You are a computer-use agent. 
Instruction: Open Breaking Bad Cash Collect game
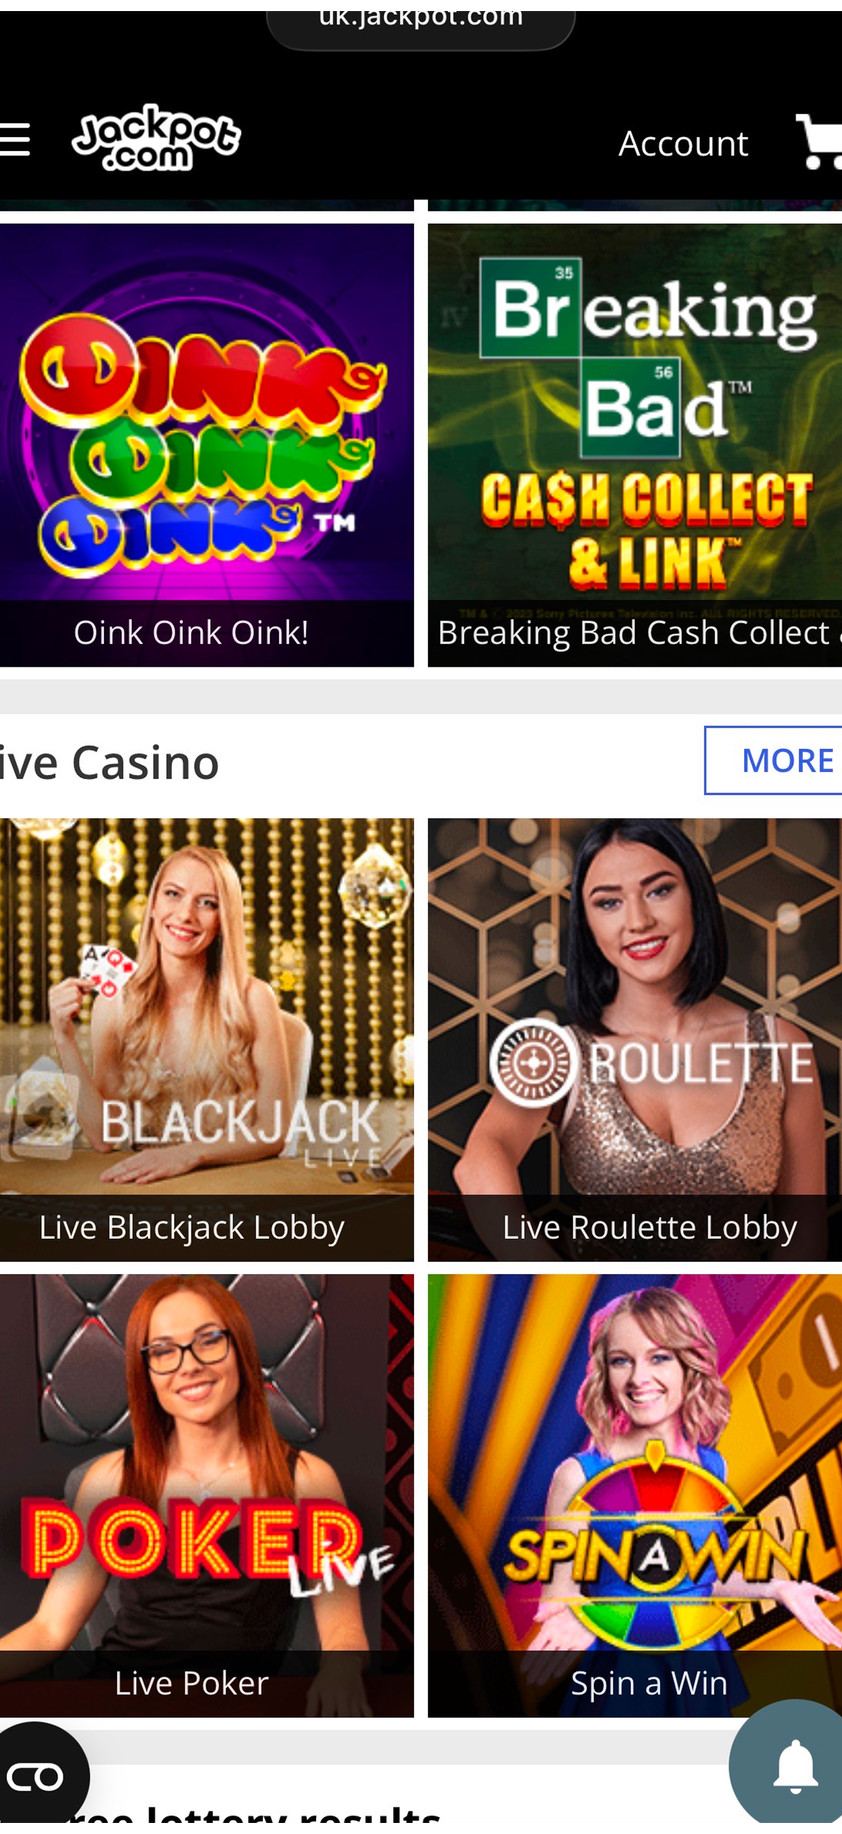click(635, 444)
